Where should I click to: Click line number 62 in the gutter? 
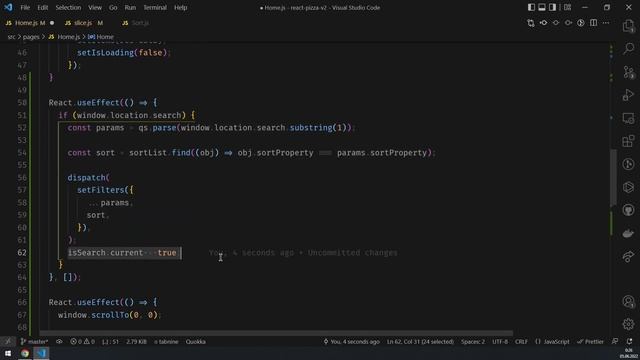click(22, 253)
